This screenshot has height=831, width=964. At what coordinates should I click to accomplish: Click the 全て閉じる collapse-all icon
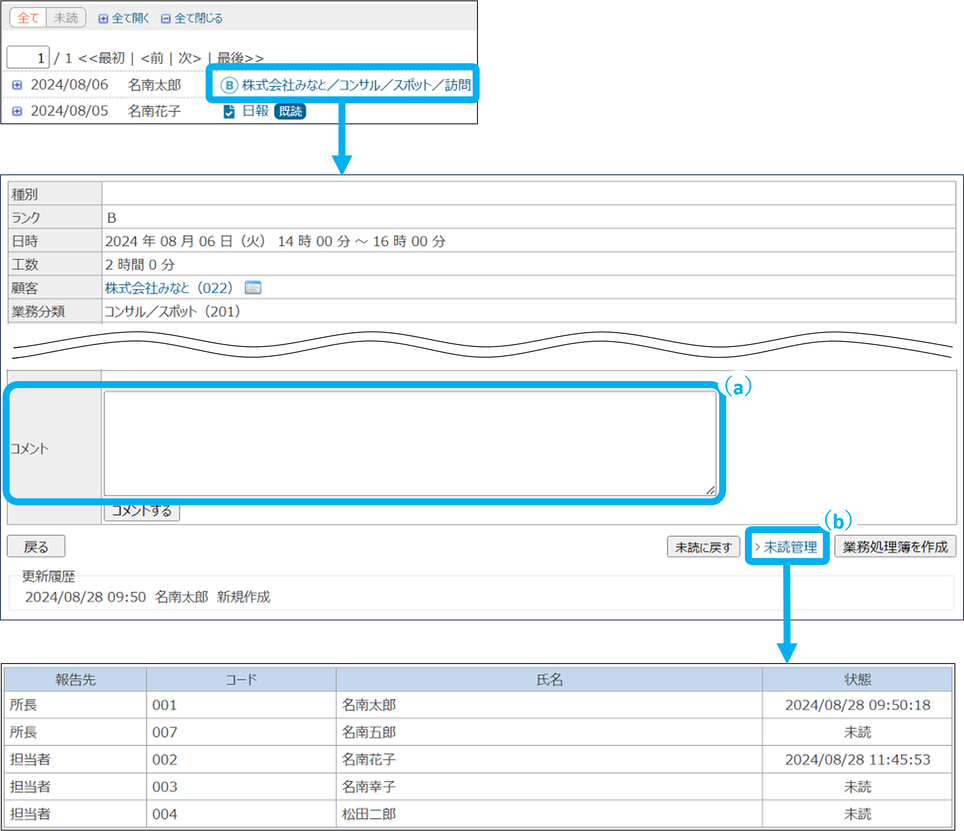[166, 18]
